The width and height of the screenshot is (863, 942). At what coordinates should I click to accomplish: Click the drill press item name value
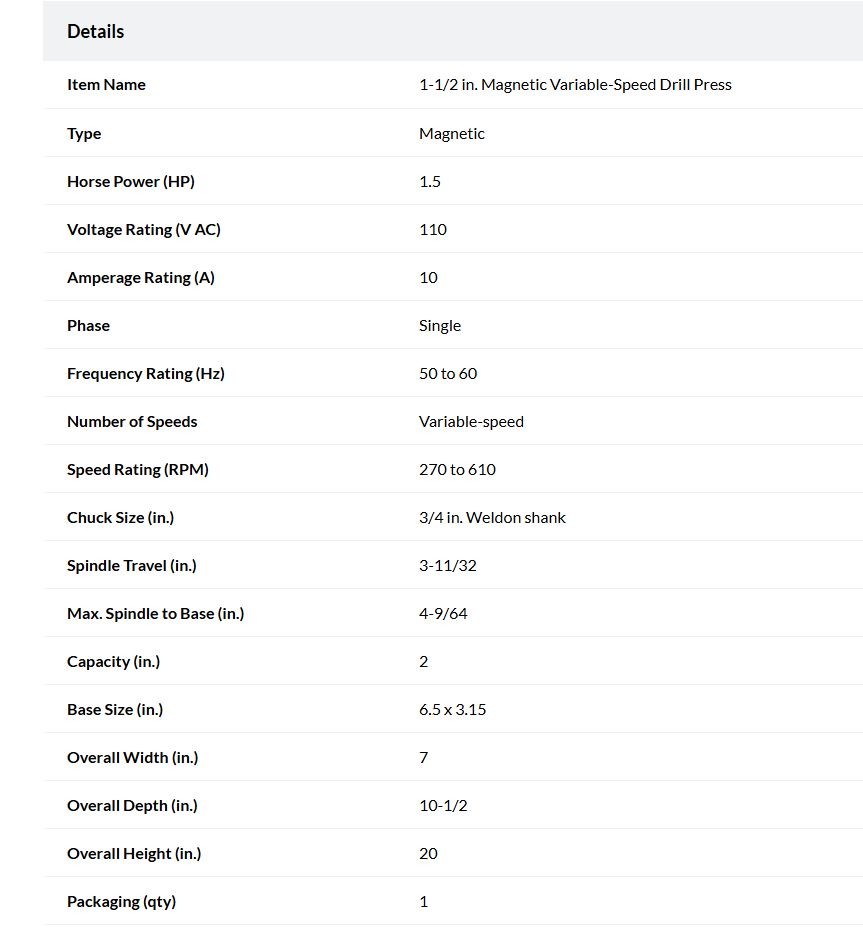coord(575,85)
